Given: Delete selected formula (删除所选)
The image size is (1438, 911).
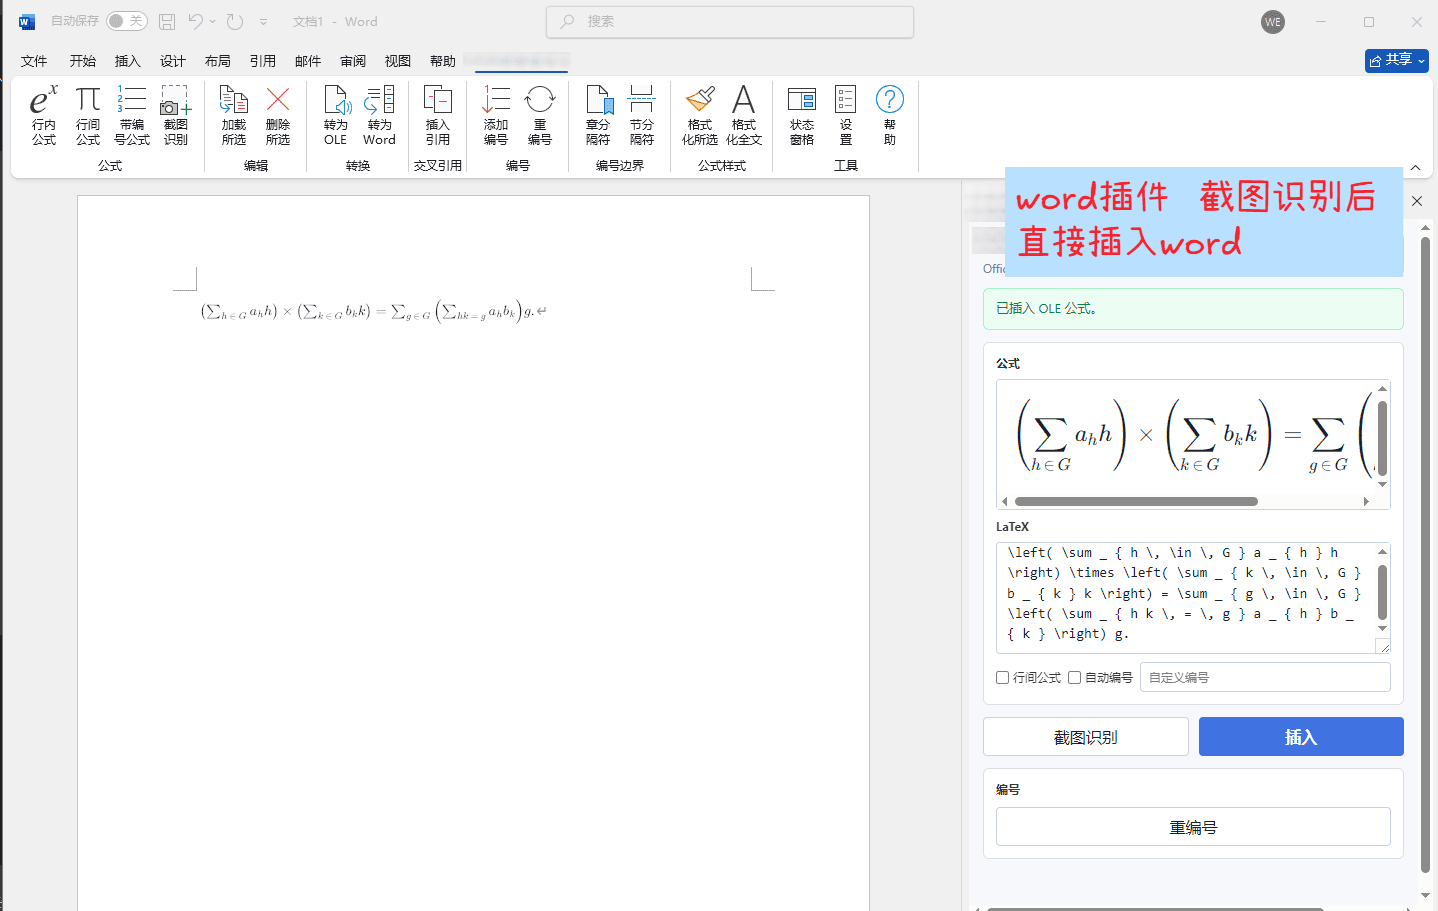Looking at the screenshot, I should point(278,116).
